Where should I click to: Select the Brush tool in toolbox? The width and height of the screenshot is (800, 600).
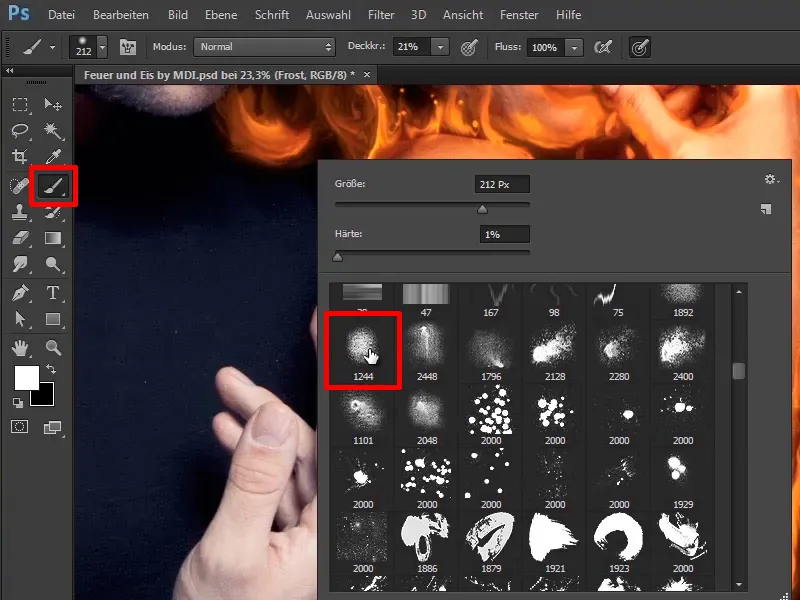pyautogui.click(x=53, y=186)
